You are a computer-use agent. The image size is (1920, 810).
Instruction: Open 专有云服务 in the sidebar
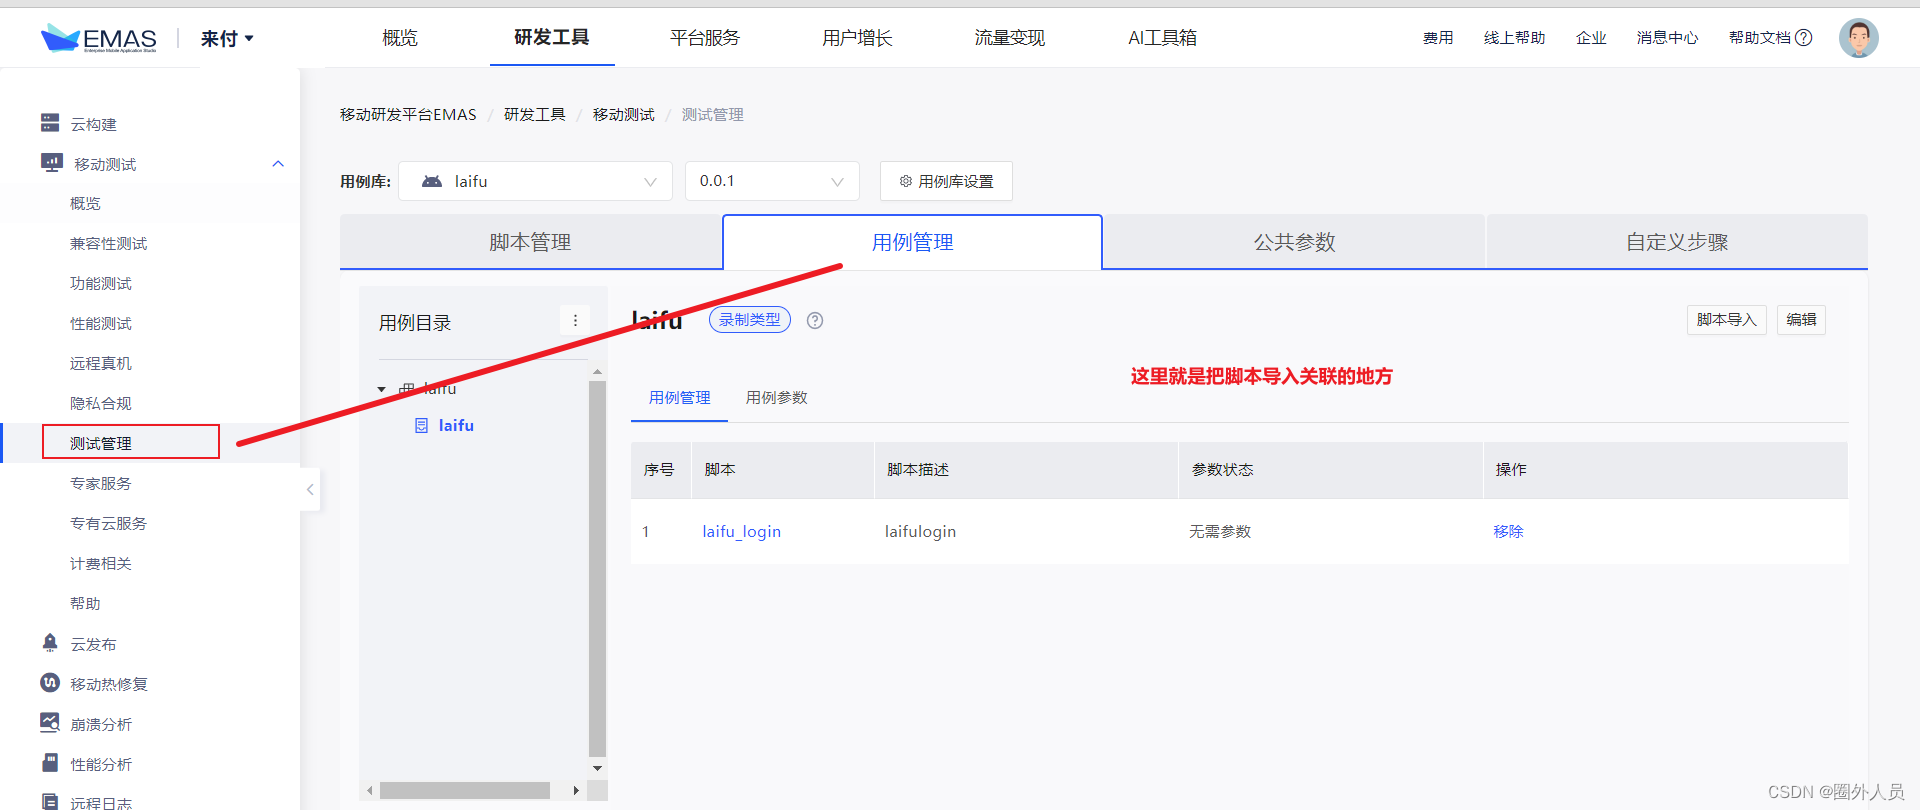coord(108,523)
